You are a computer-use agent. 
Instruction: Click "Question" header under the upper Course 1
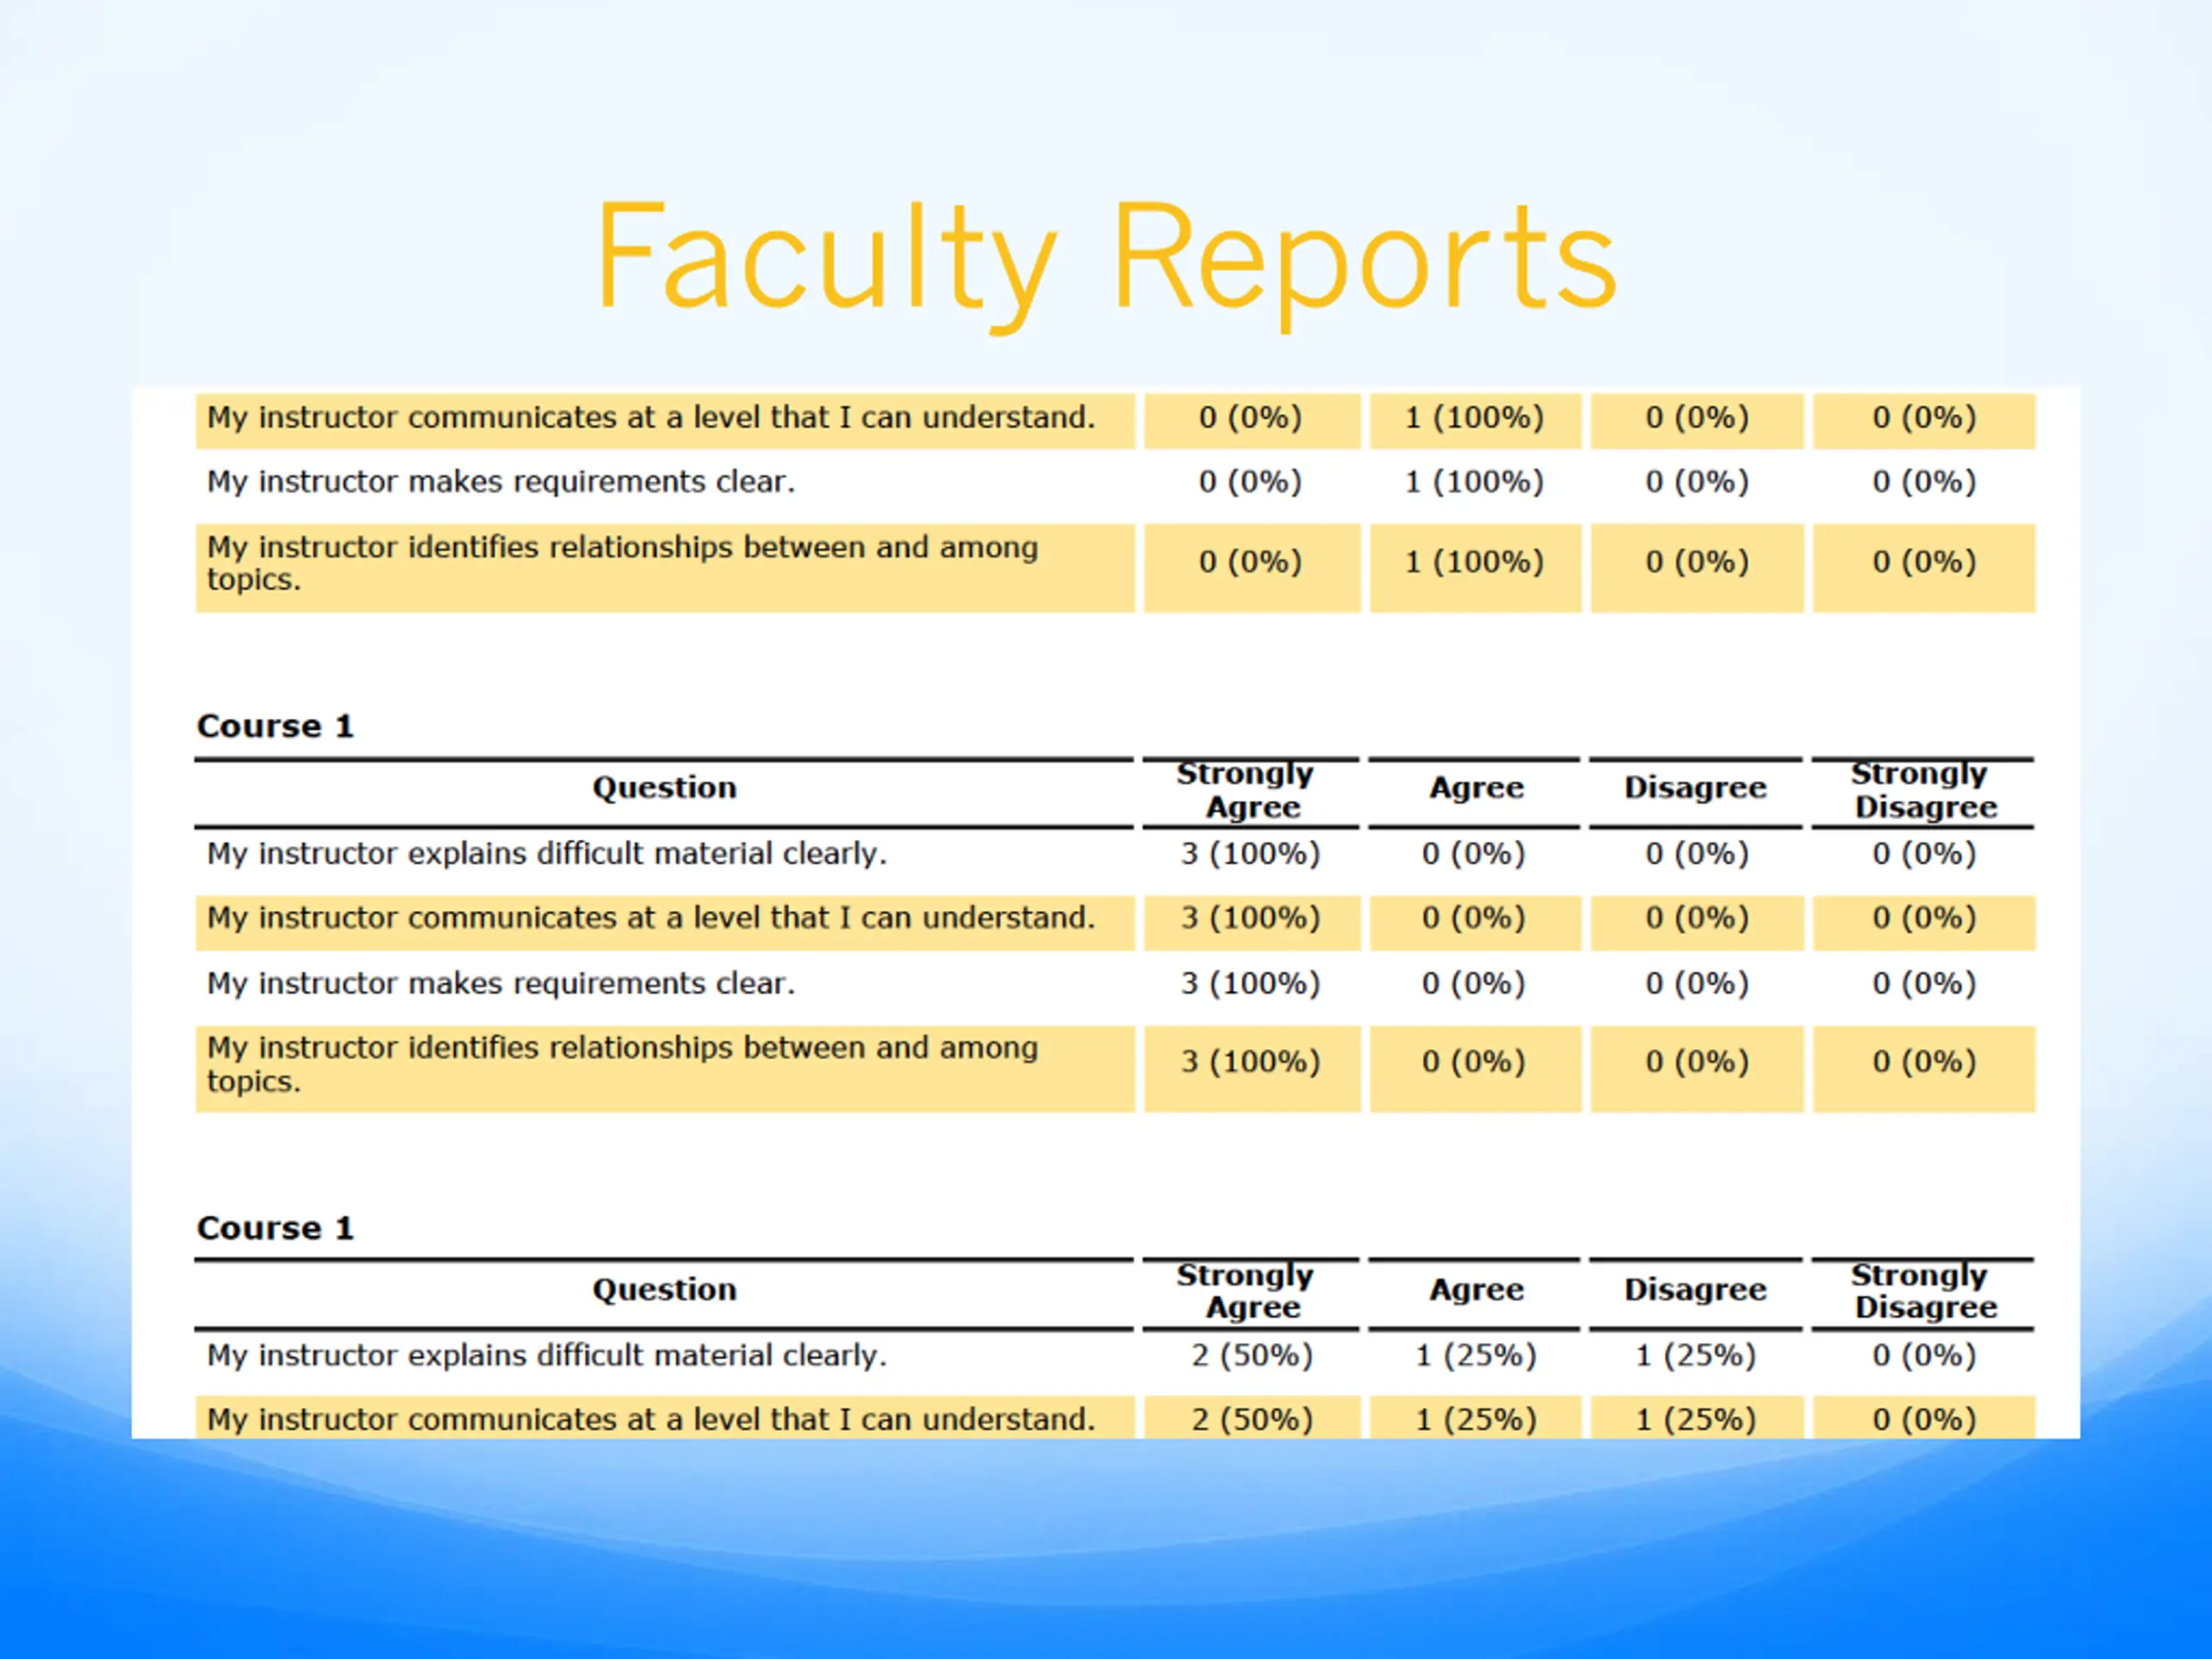(x=664, y=788)
